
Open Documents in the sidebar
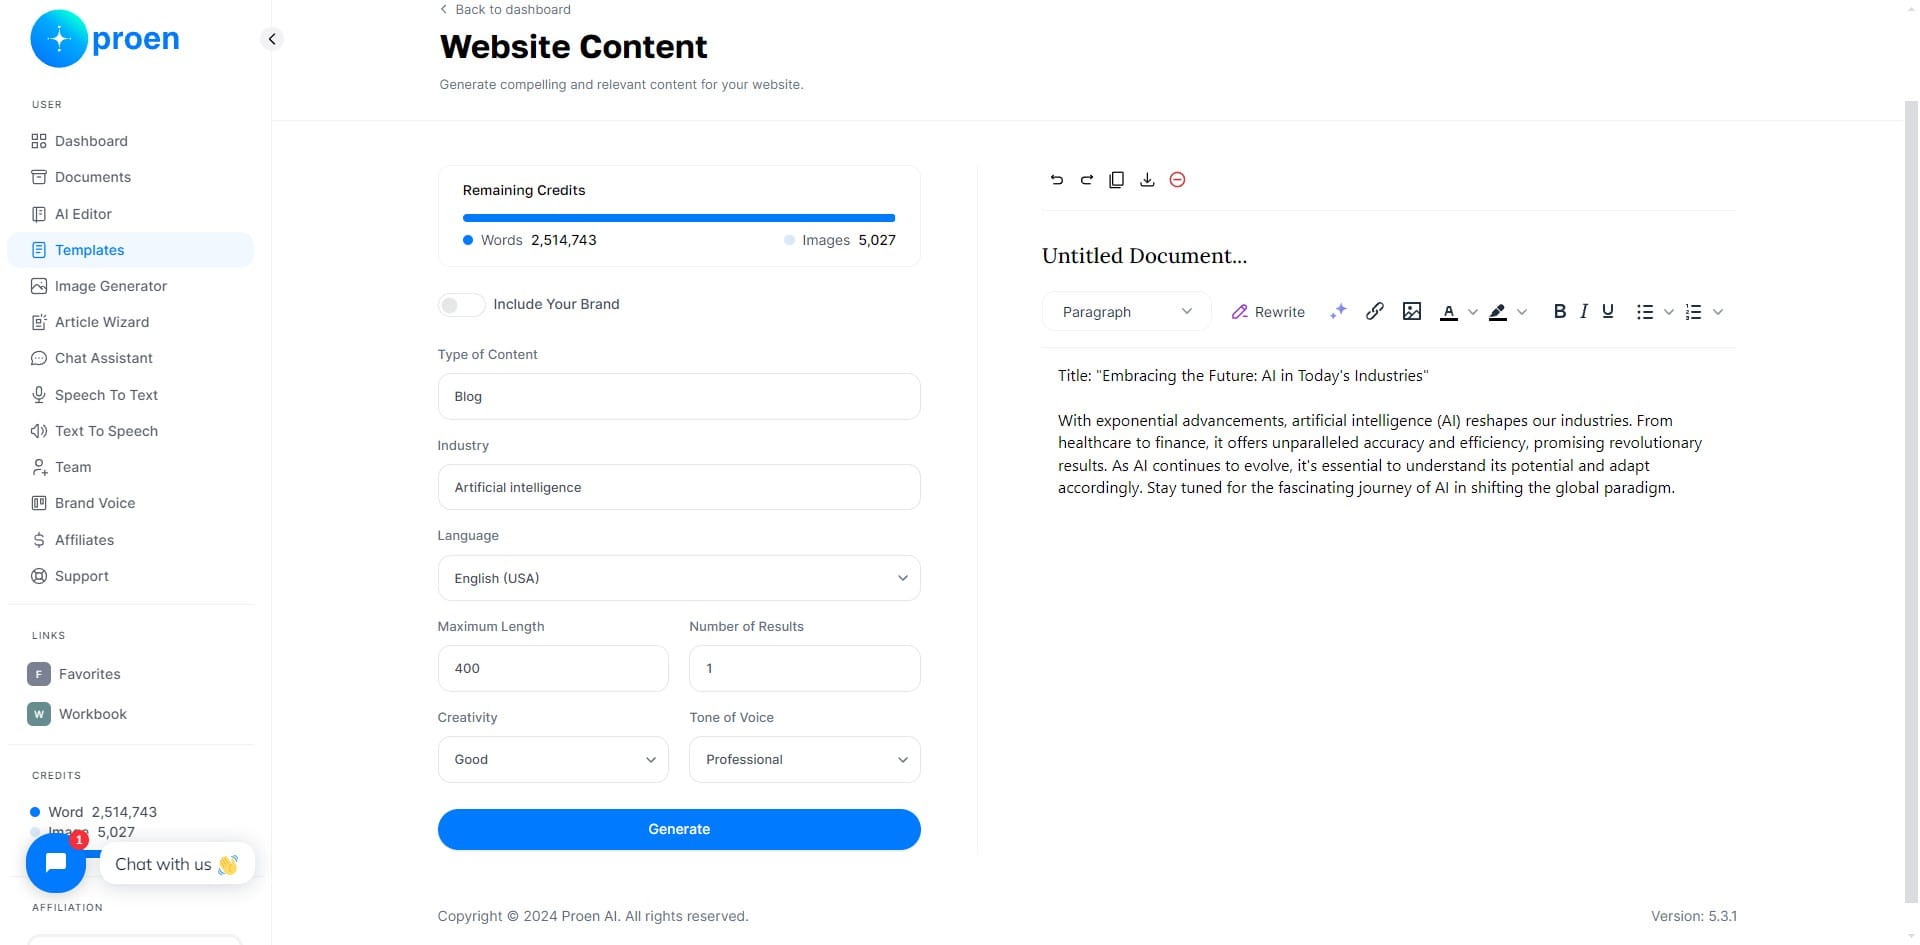click(x=130, y=177)
